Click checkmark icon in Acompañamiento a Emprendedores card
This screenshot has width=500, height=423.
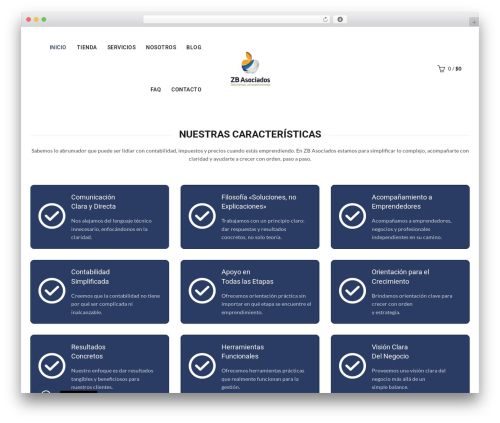[x=352, y=216]
